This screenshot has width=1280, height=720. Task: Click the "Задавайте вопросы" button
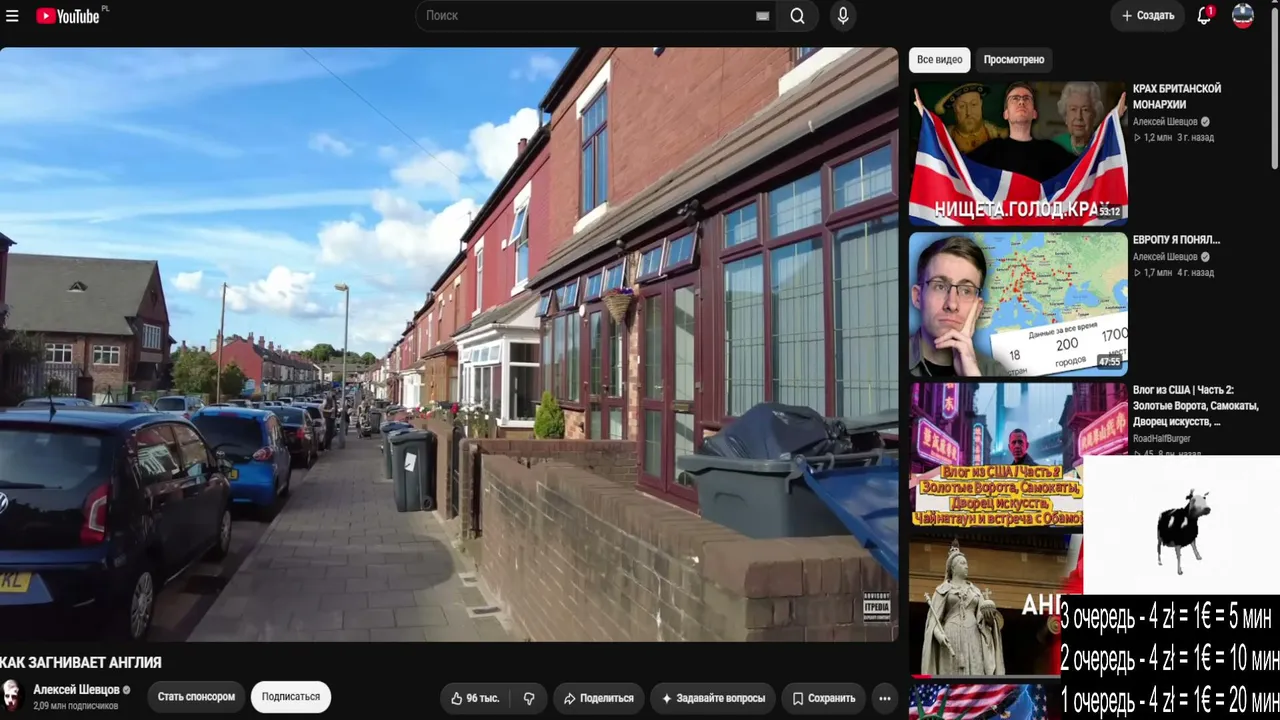713,698
